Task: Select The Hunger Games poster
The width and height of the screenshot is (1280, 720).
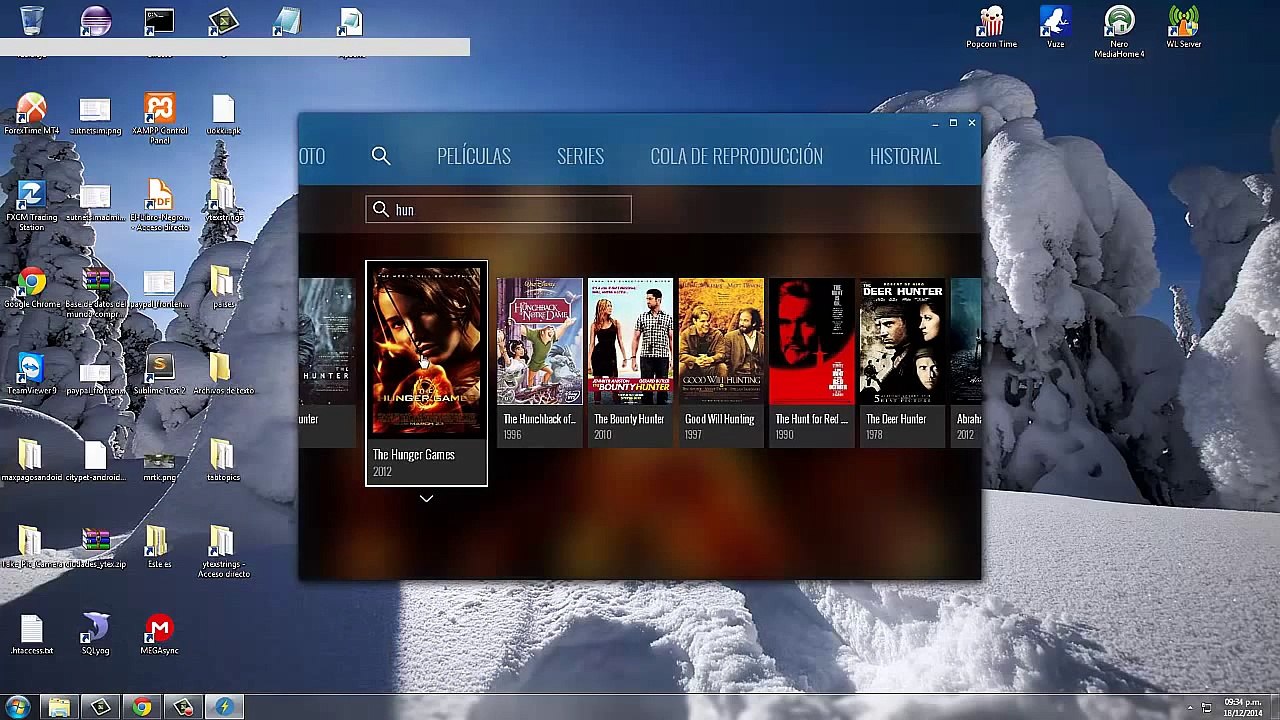Action: pyautogui.click(x=426, y=352)
